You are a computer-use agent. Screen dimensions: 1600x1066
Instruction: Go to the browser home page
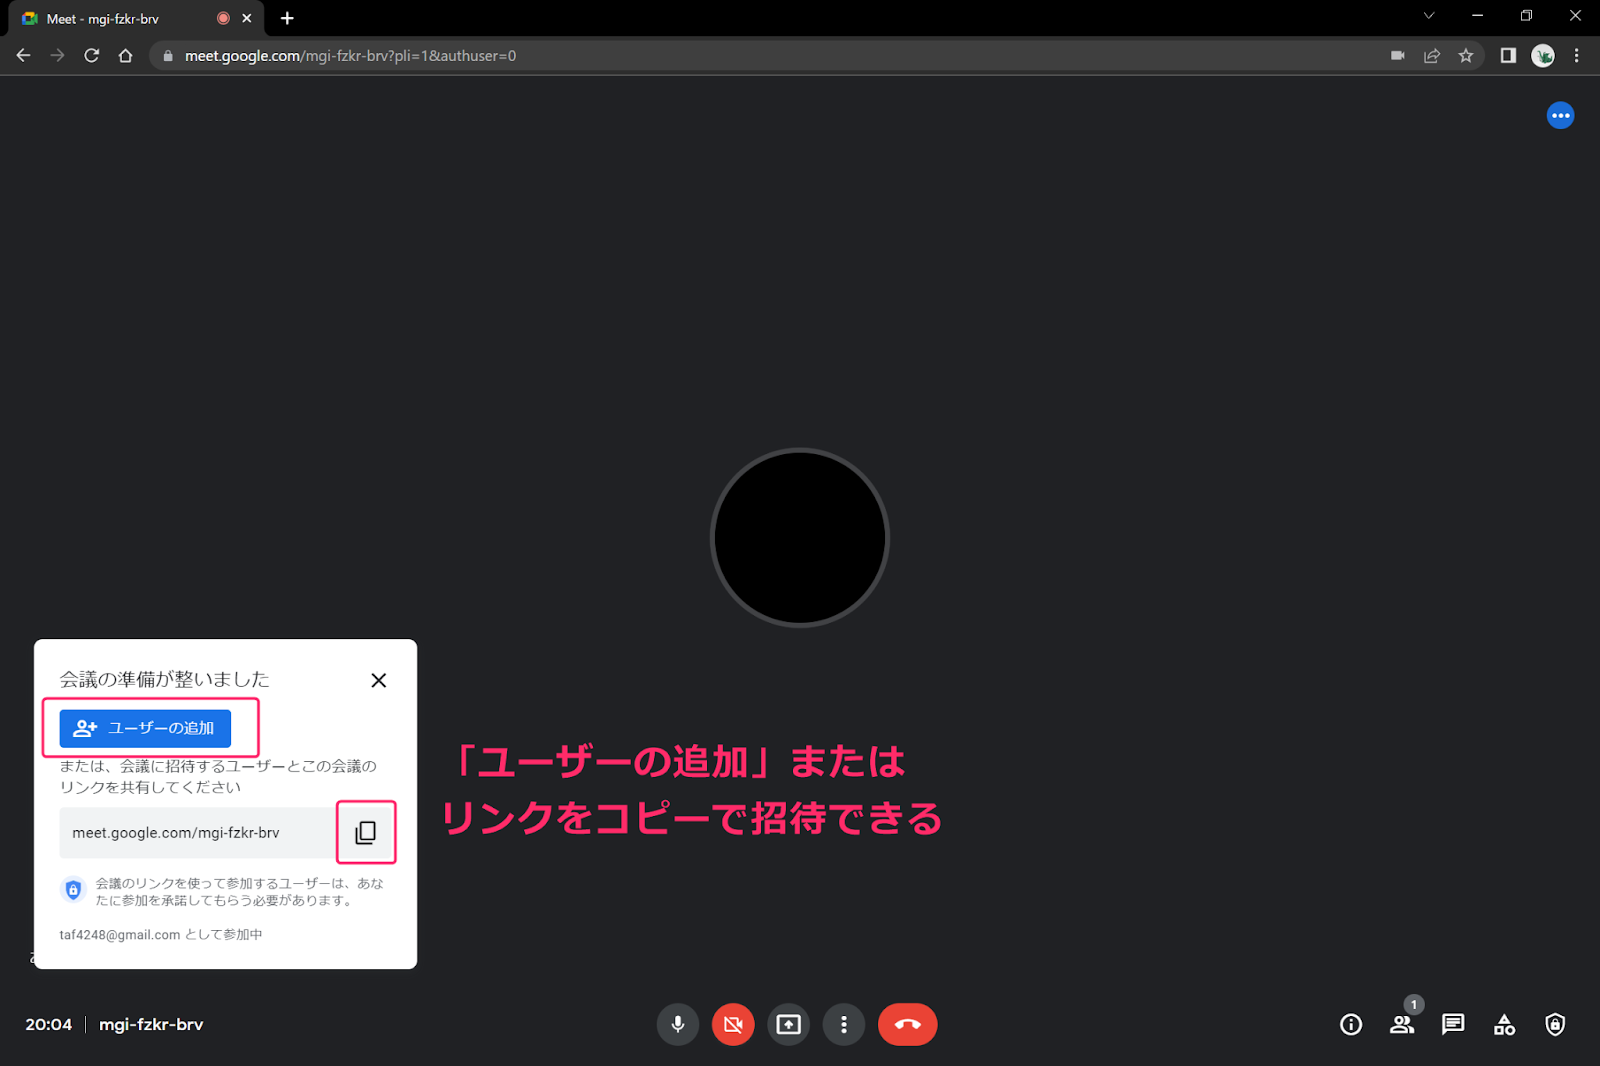point(125,56)
